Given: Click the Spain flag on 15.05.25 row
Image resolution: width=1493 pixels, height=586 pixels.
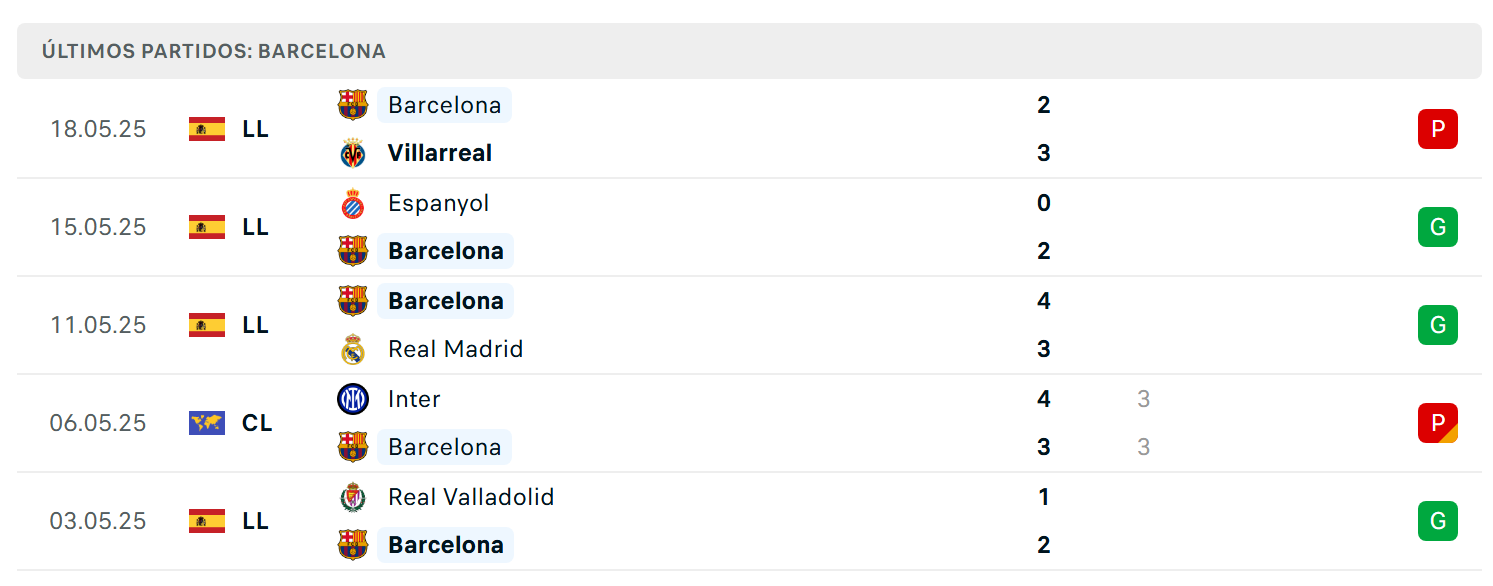Looking at the screenshot, I should point(207,227).
